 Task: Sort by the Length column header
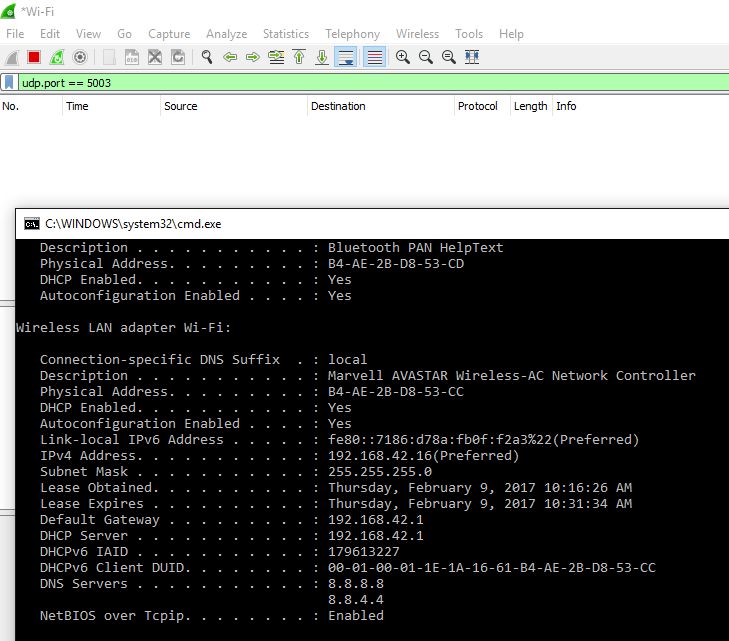(x=531, y=106)
